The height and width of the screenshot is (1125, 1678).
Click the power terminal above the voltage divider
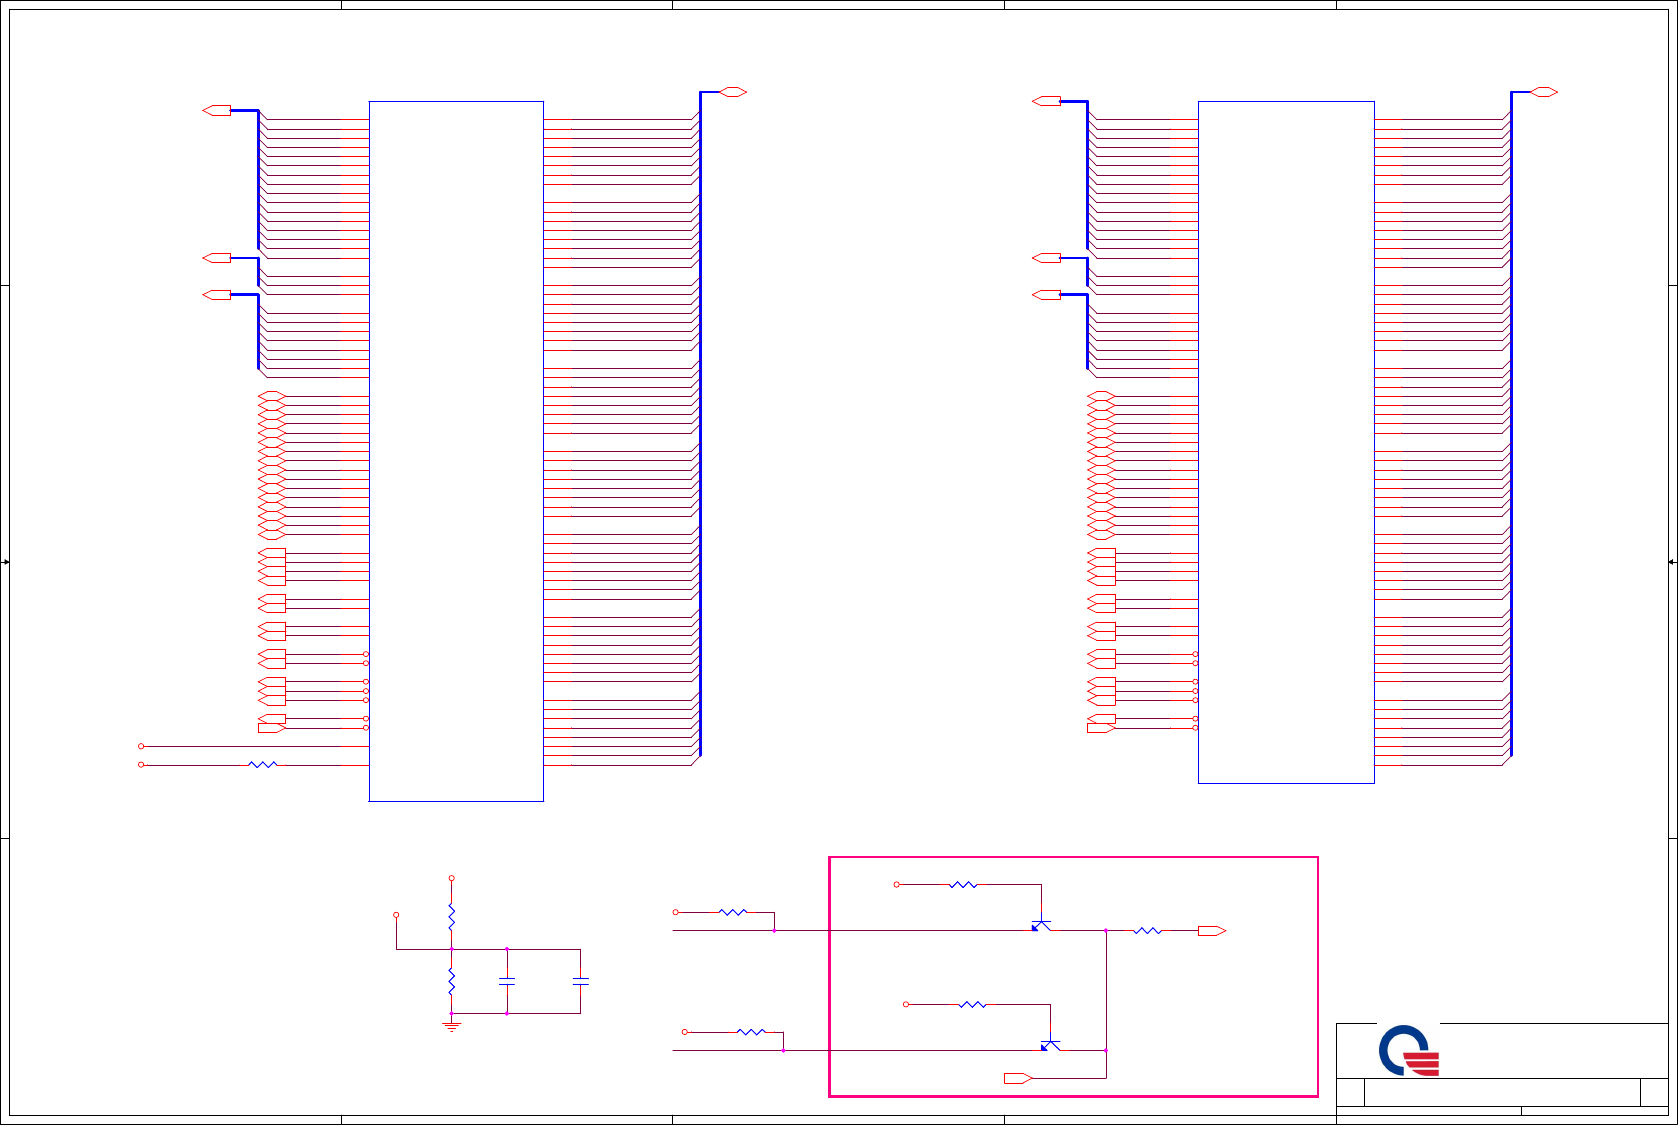pos(451,878)
